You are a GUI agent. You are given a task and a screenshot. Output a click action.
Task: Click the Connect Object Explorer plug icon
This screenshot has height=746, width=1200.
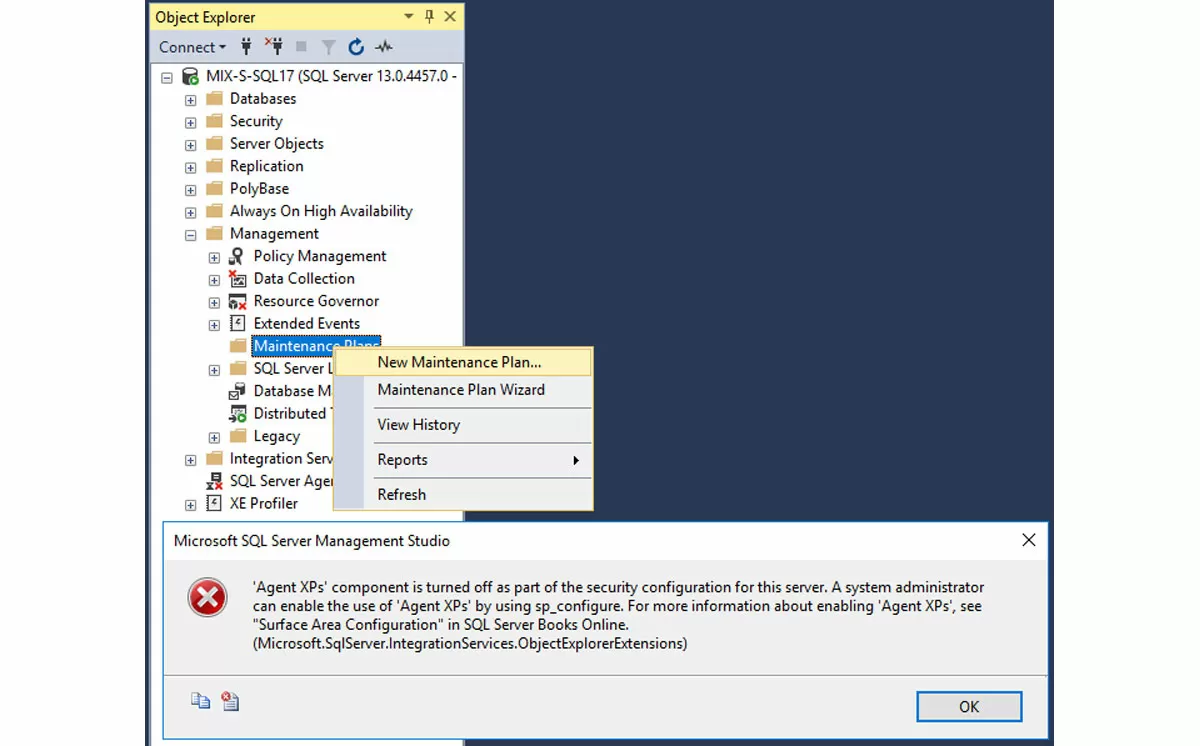(x=246, y=47)
